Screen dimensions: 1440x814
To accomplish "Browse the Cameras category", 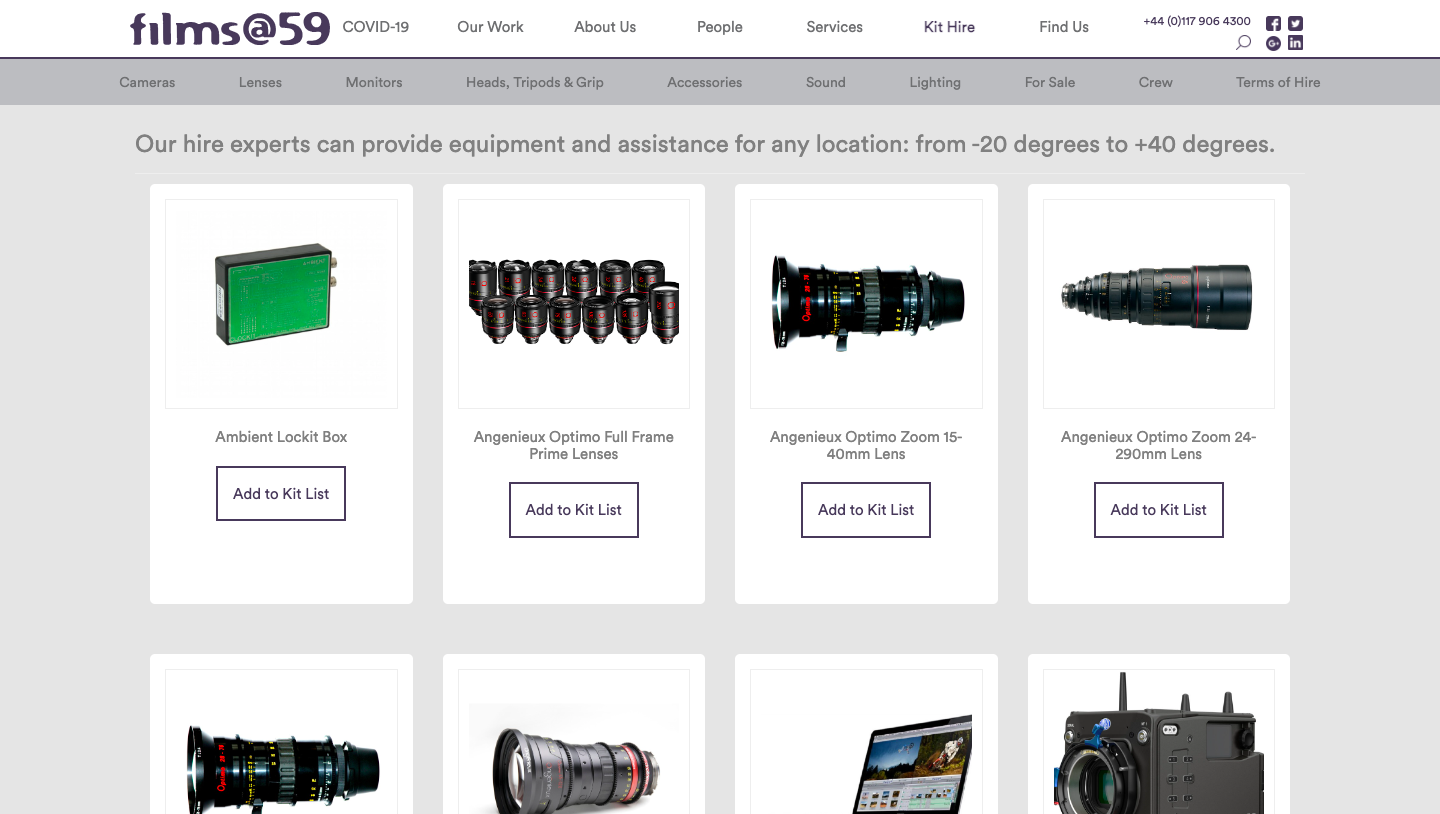I will (x=147, y=82).
